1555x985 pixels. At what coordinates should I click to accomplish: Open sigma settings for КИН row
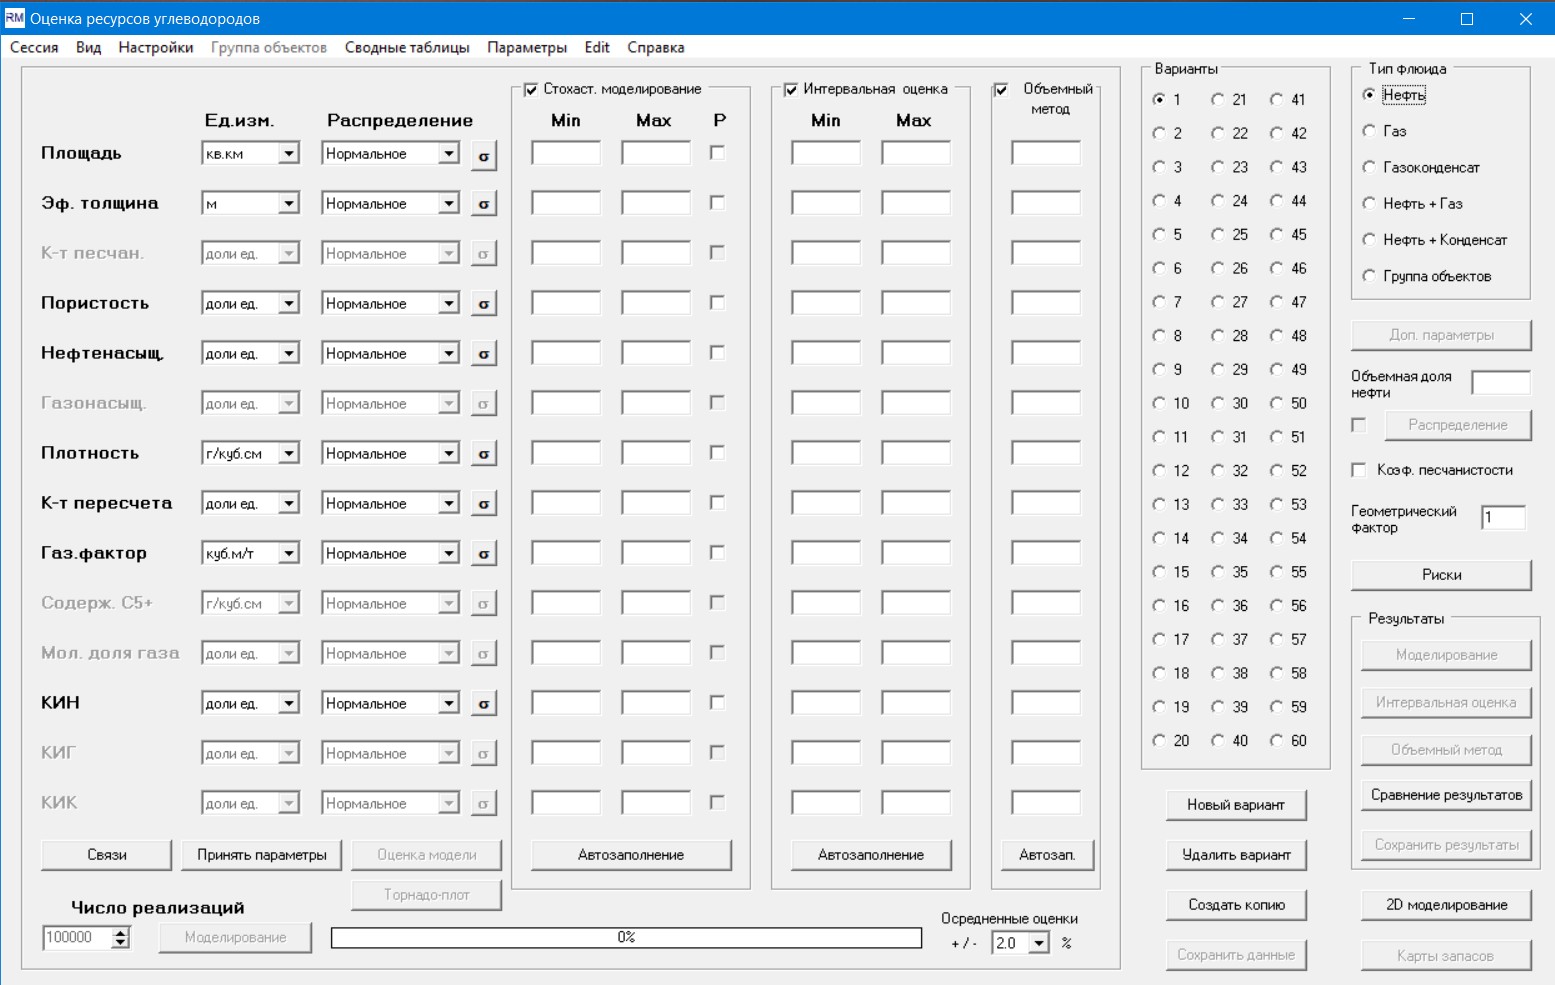coord(483,704)
